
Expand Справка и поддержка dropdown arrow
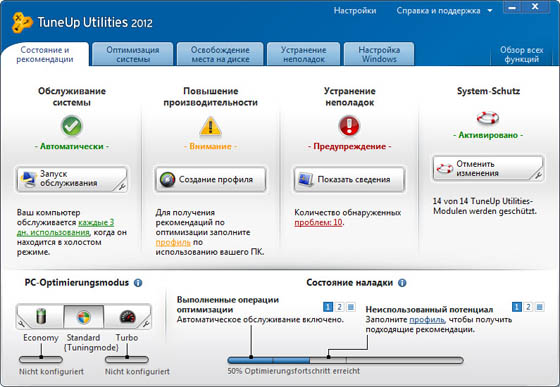pyautogui.click(x=490, y=11)
